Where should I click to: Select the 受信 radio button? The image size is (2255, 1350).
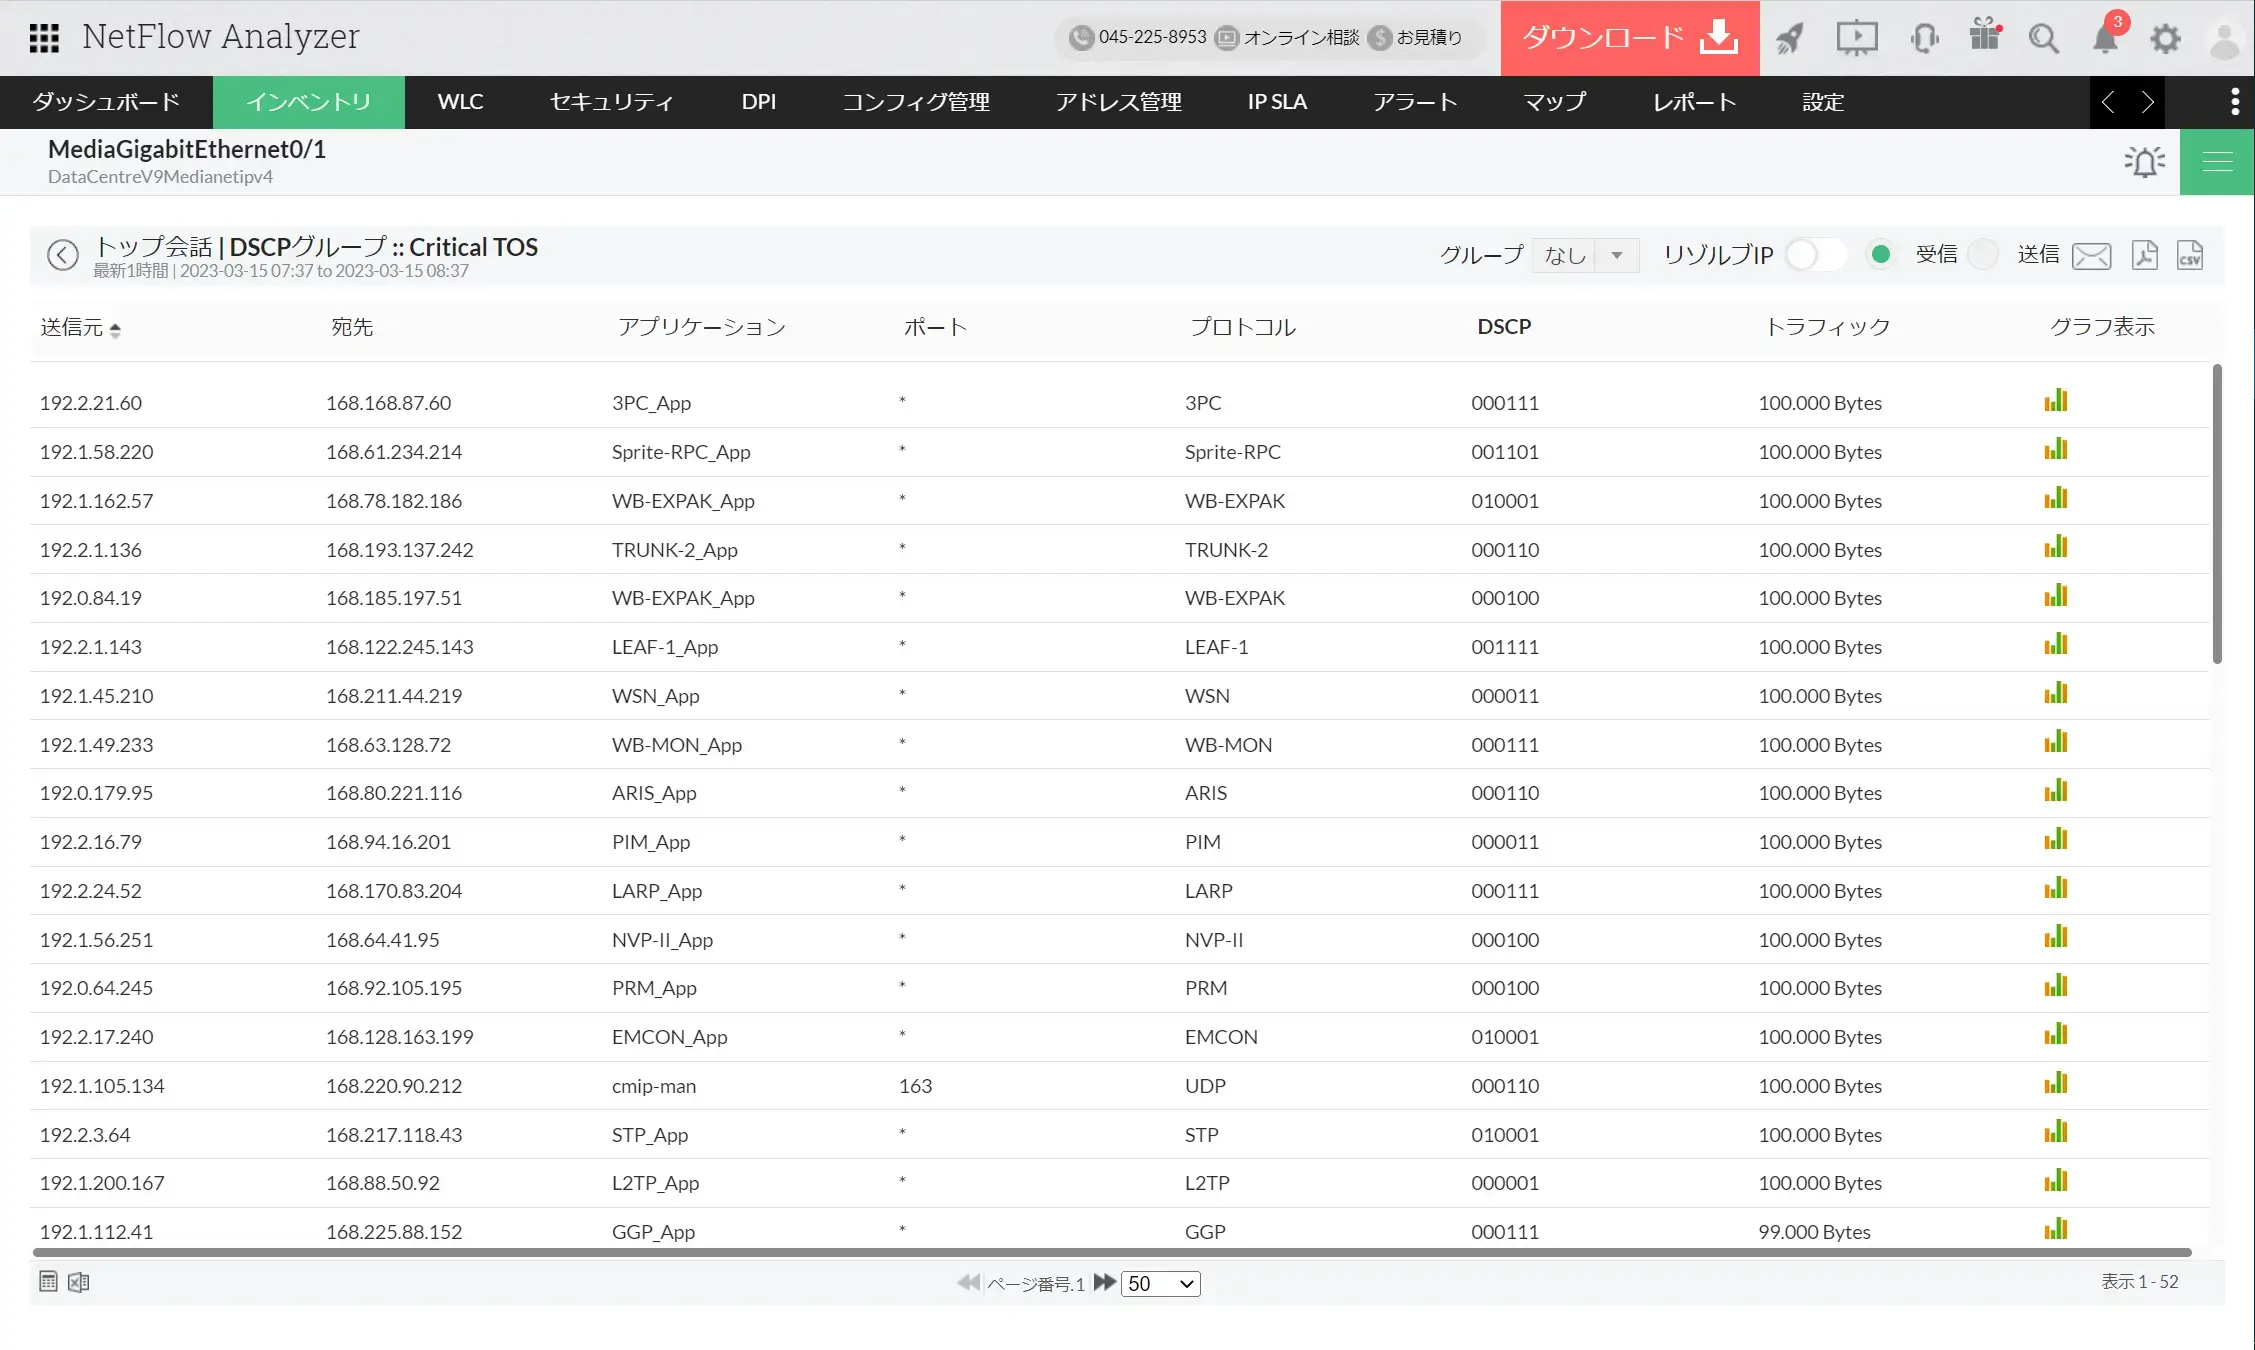(x=1880, y=255)
